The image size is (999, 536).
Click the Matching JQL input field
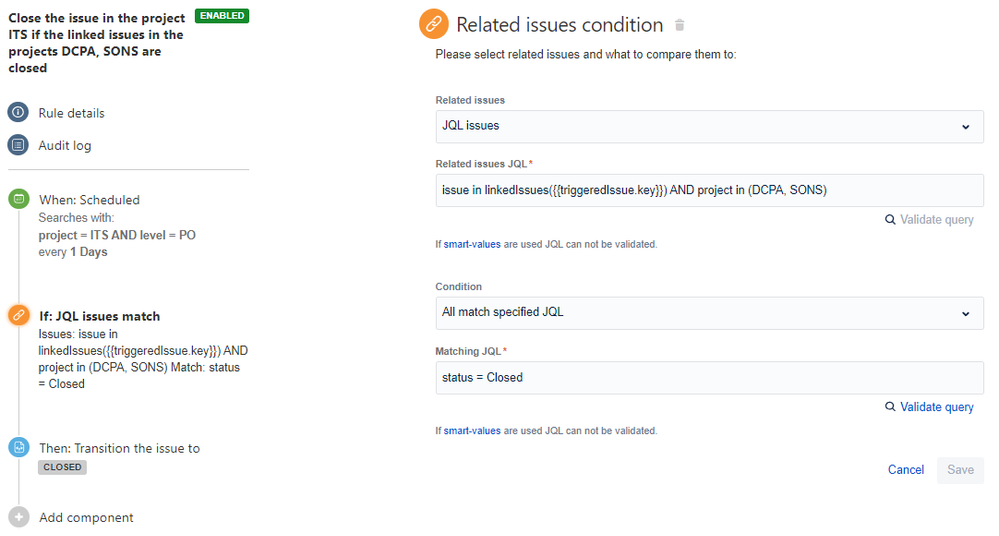[709, 377]
